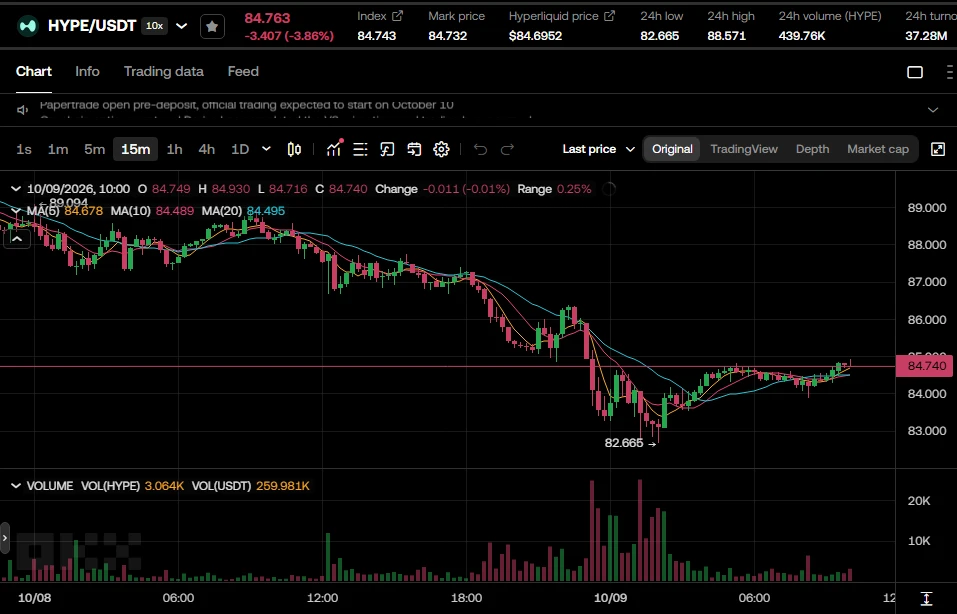Open the Index external link icon

tap(397, 16)
